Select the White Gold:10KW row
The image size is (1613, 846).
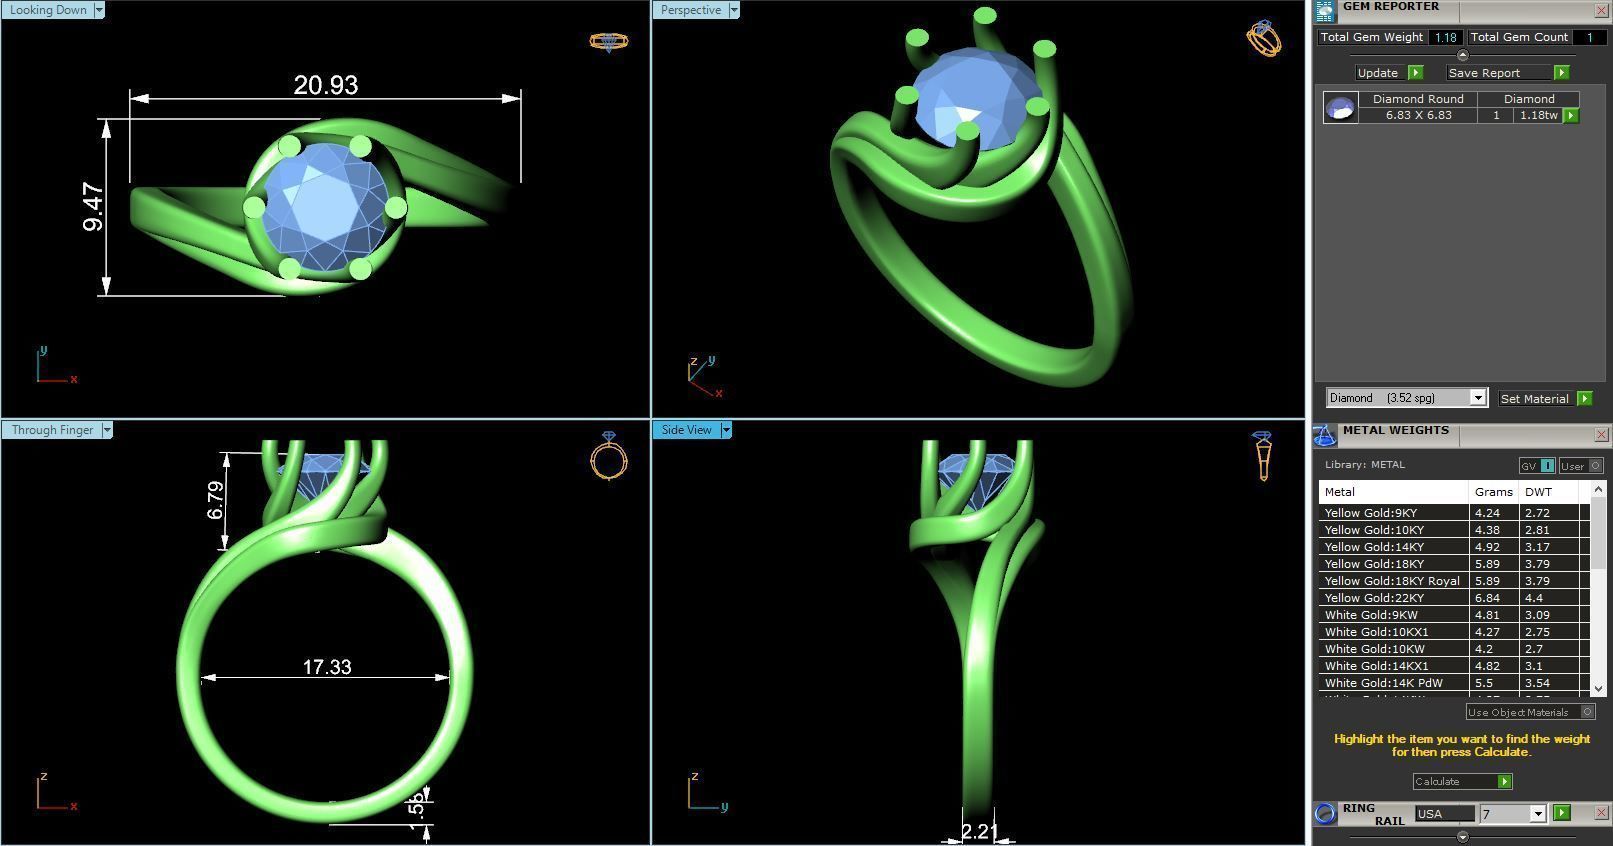point(1453,649)
